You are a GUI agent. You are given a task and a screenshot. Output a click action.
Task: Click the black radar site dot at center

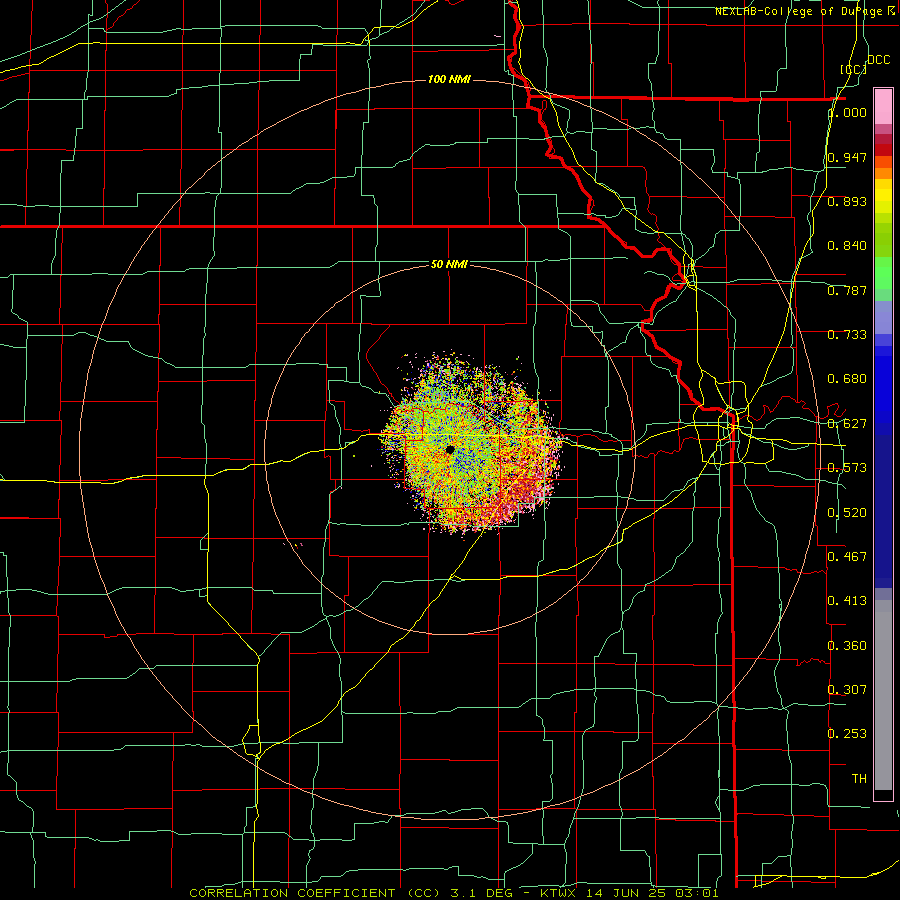point(450,449)
